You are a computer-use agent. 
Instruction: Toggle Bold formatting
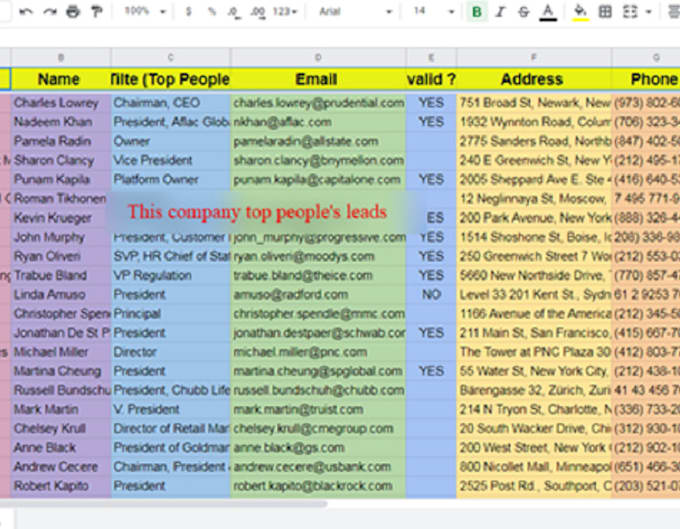477,12
